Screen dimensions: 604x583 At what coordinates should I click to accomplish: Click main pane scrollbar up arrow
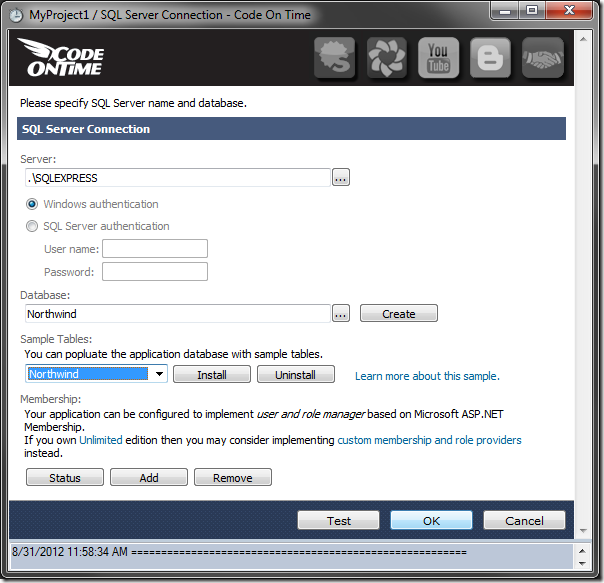tap(583, 39)
